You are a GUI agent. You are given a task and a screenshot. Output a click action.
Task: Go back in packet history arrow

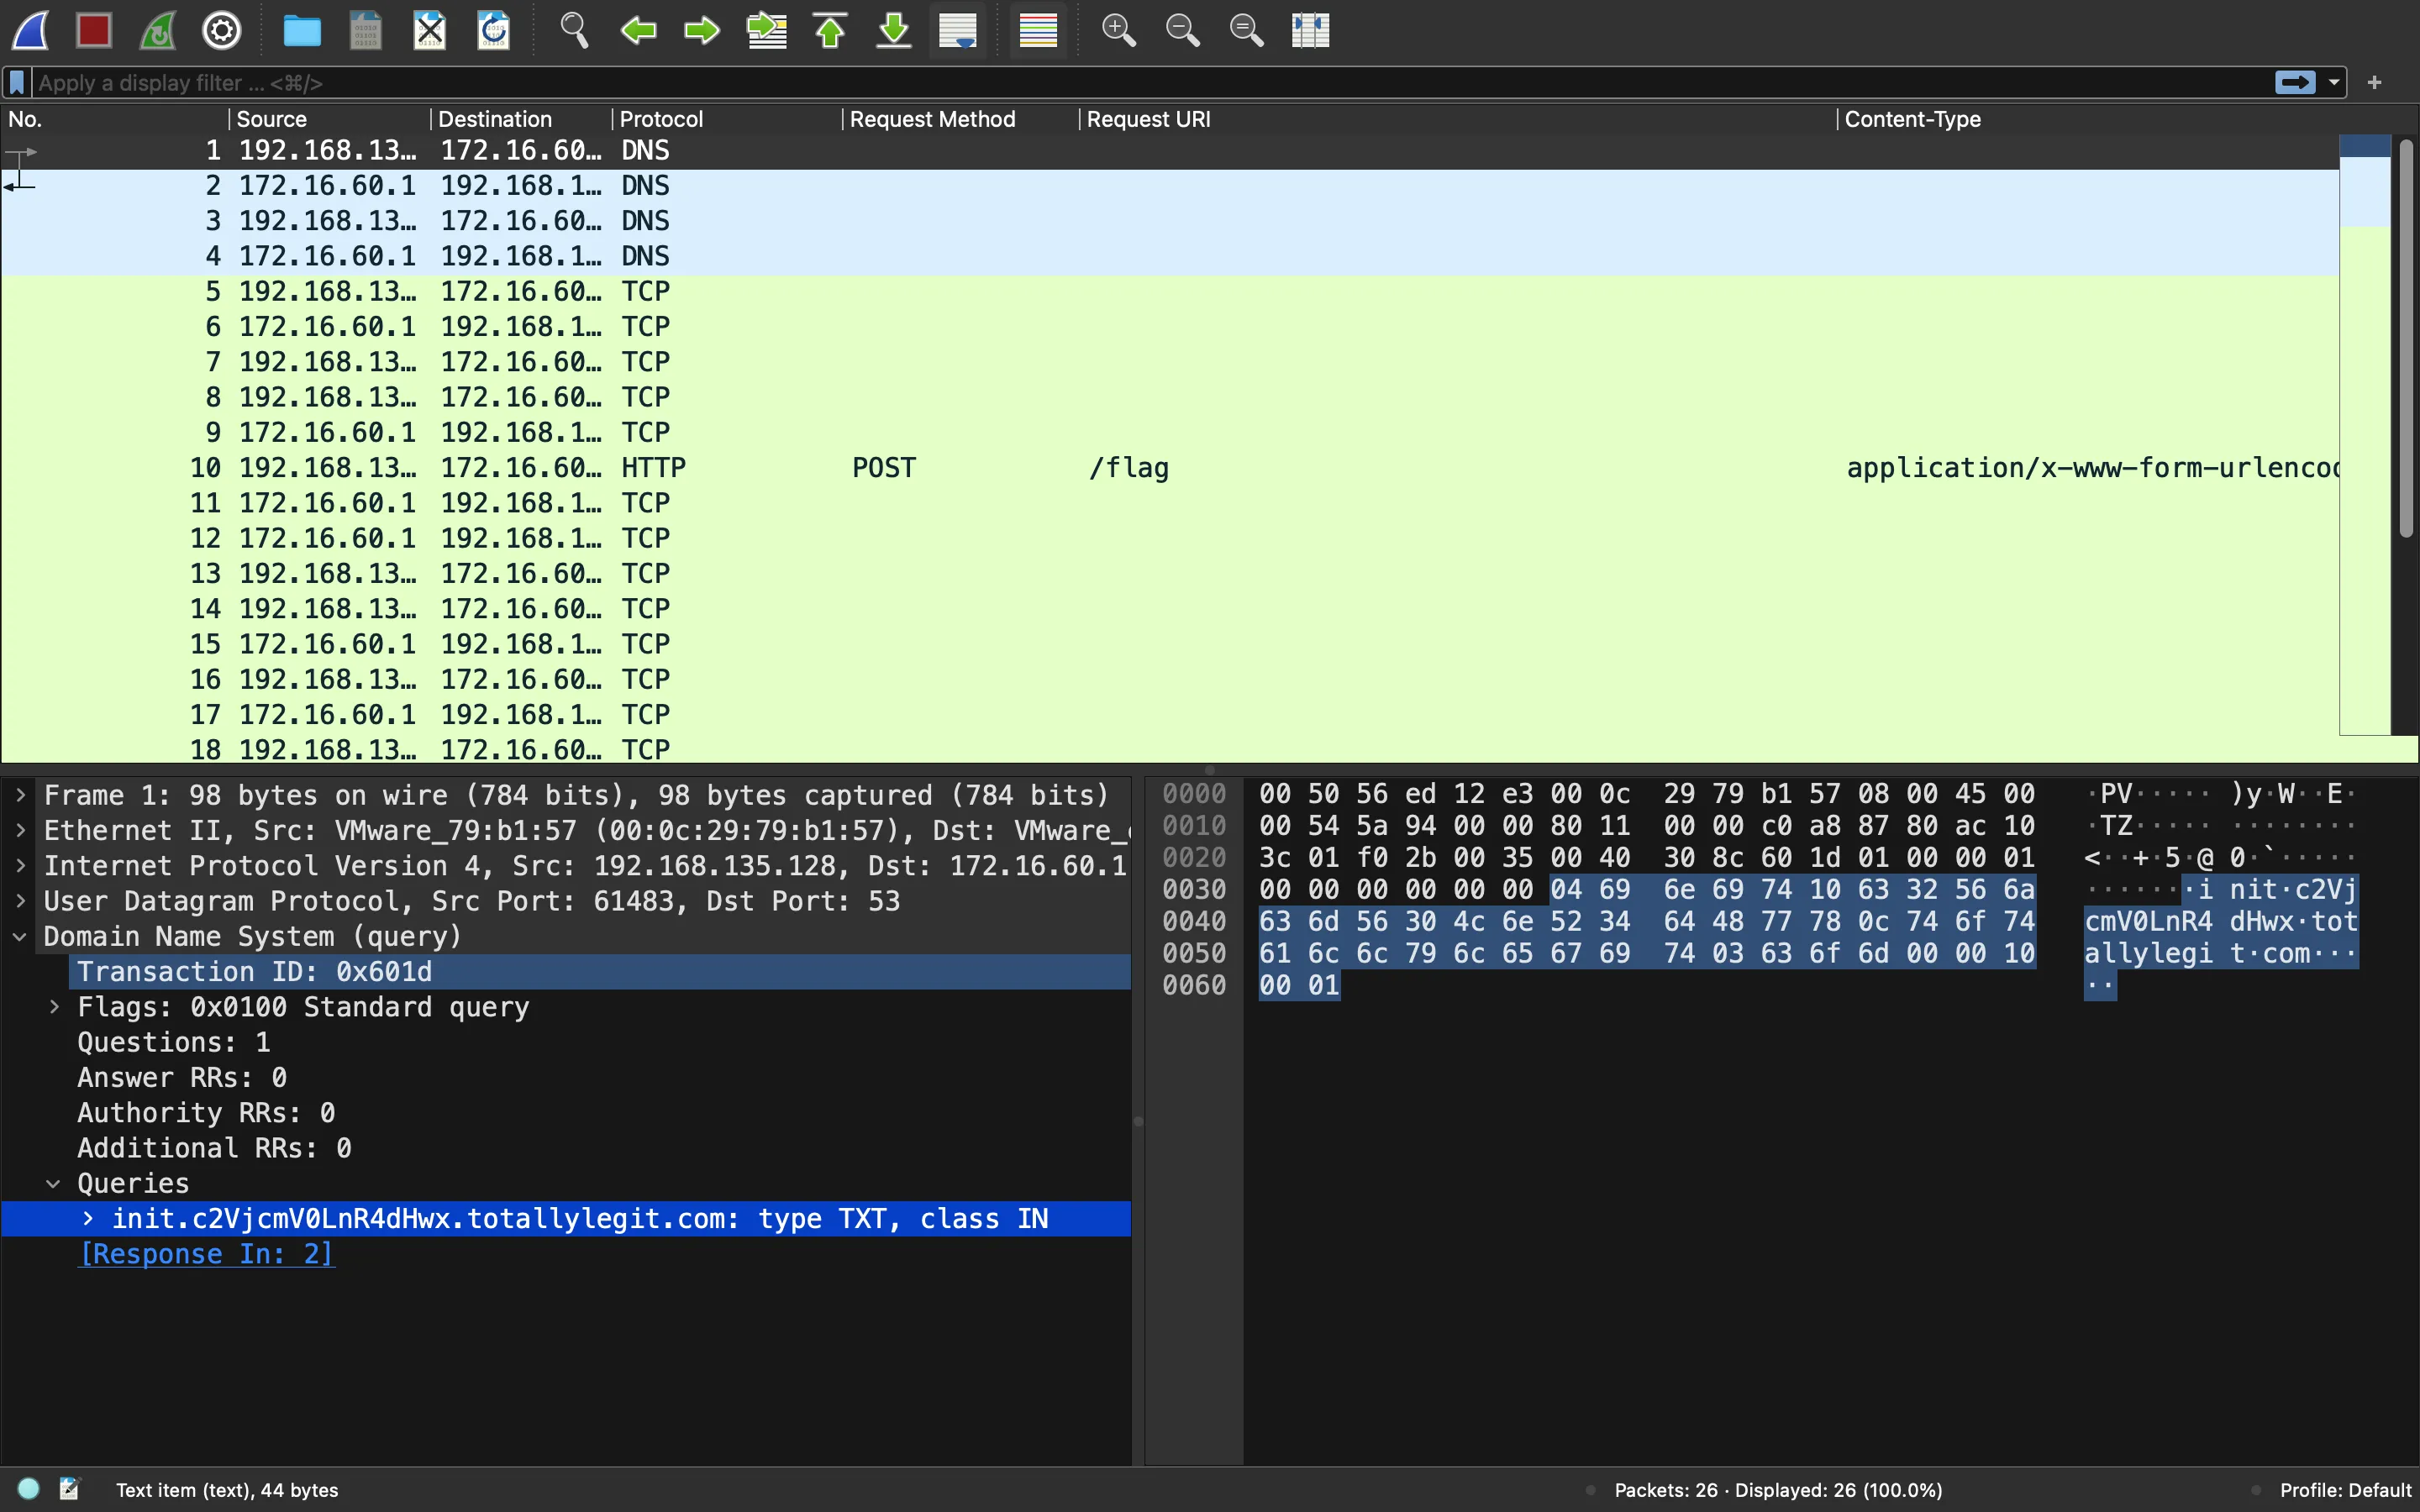pos(638,30)
